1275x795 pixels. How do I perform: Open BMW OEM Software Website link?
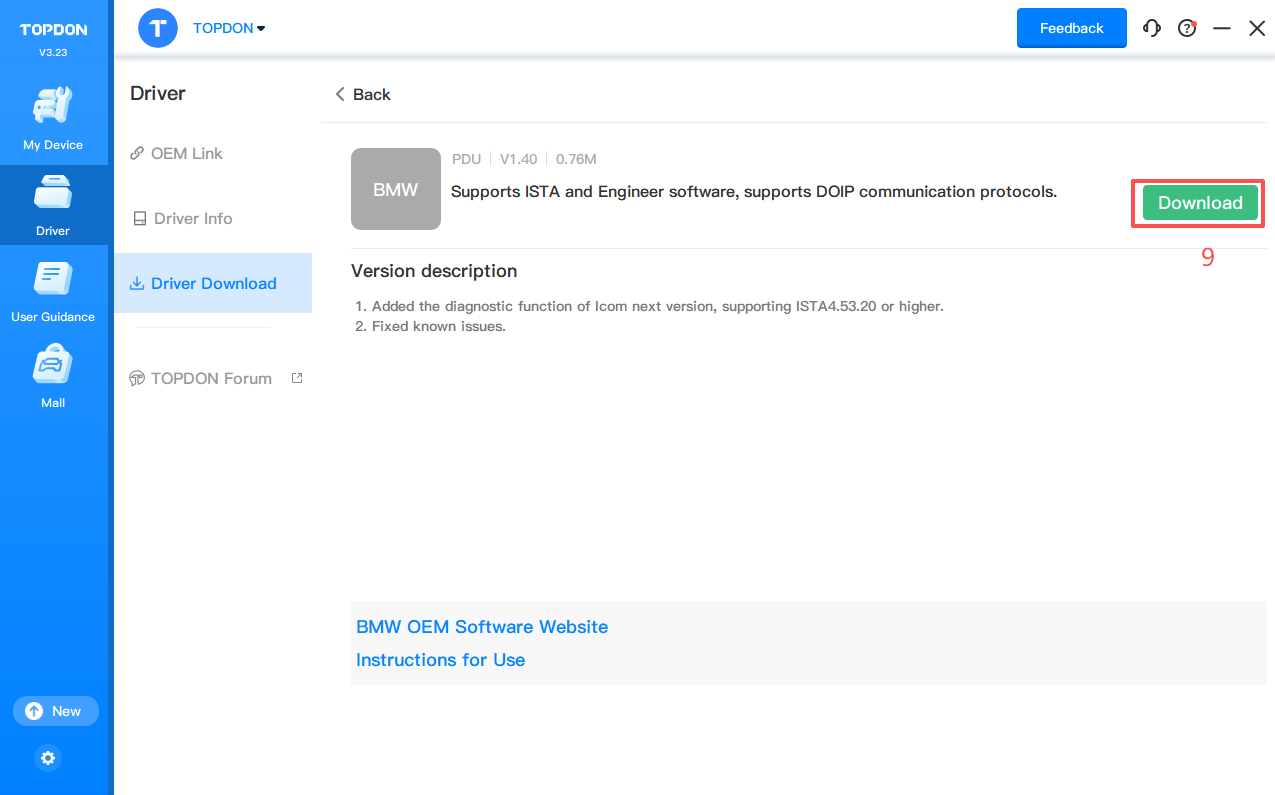pos(482,627)
